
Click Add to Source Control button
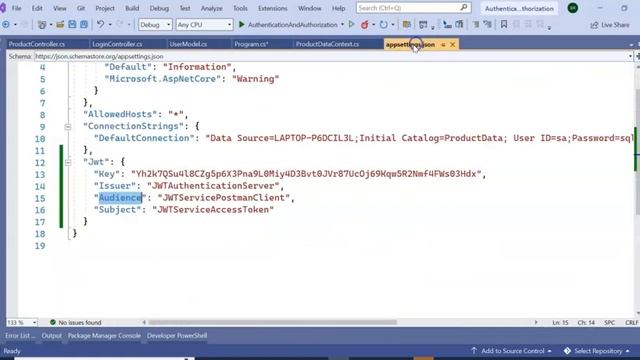[x=511, y=351]
